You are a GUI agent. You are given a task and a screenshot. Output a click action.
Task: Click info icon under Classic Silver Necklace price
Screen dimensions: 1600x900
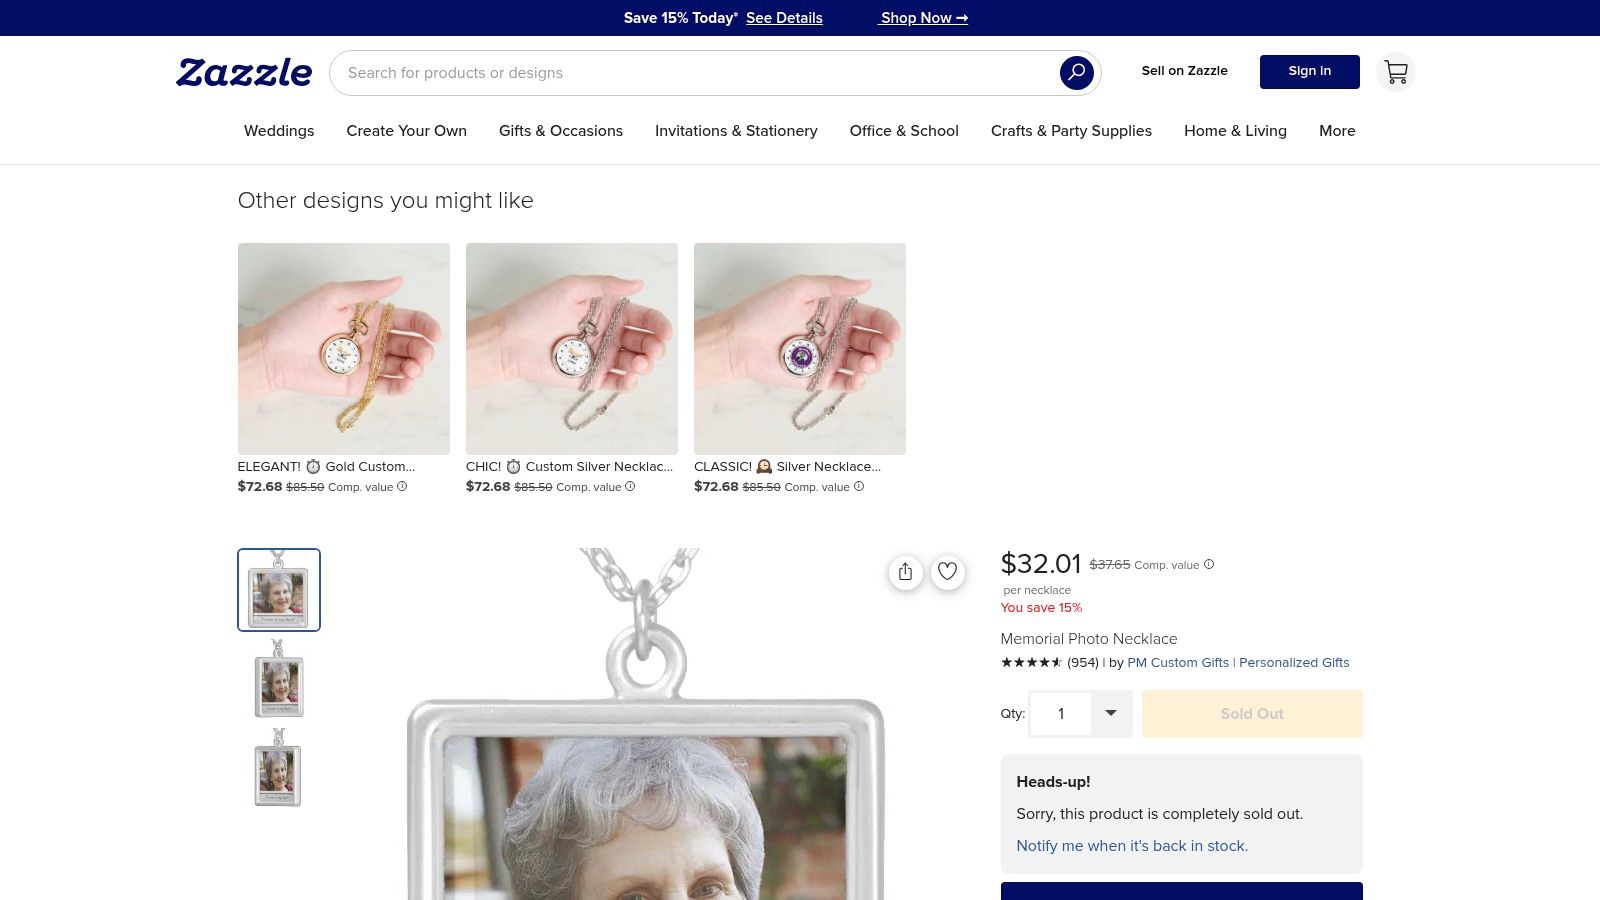point(859,487)
